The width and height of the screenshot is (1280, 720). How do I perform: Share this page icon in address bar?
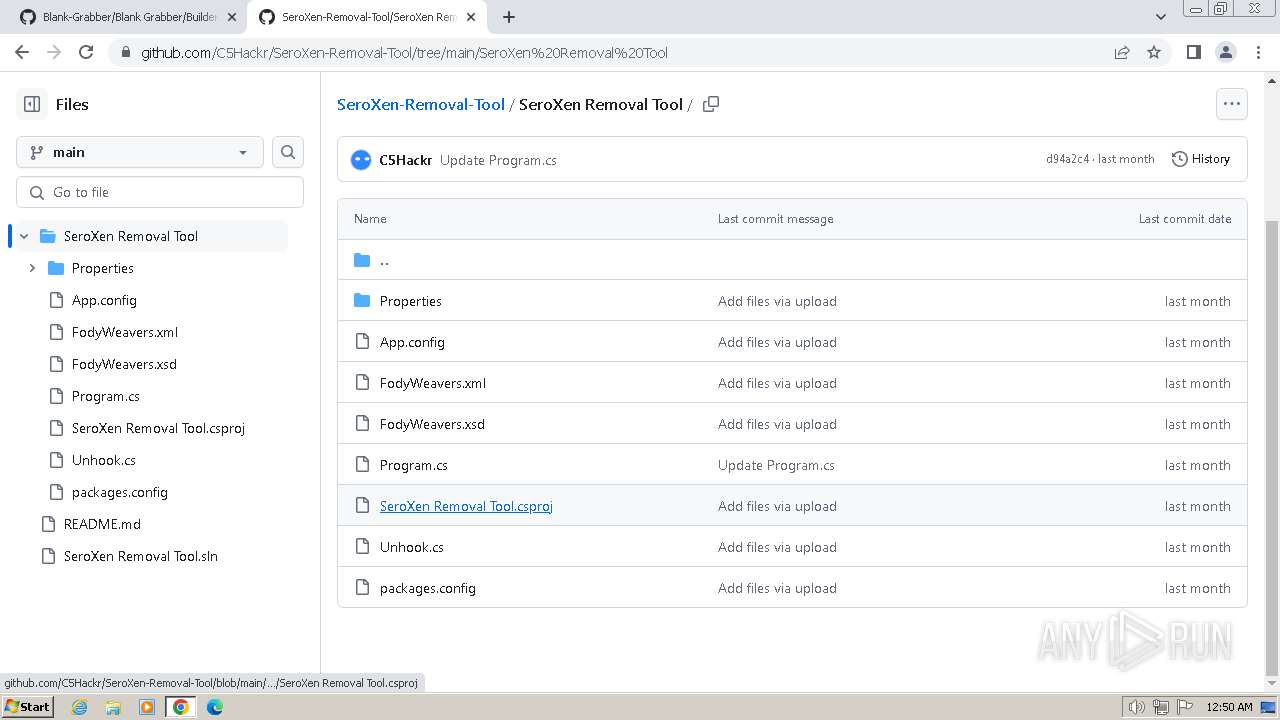point(1122,52)
